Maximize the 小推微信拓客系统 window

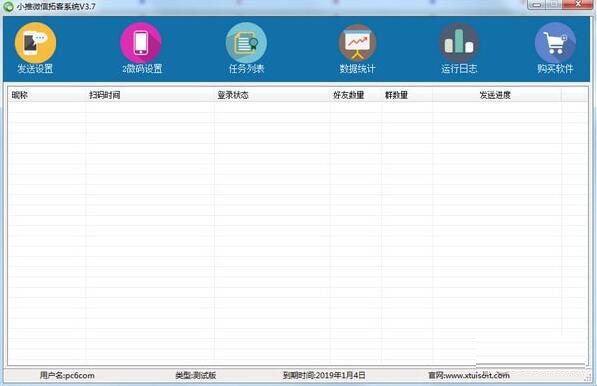(554, 5)
